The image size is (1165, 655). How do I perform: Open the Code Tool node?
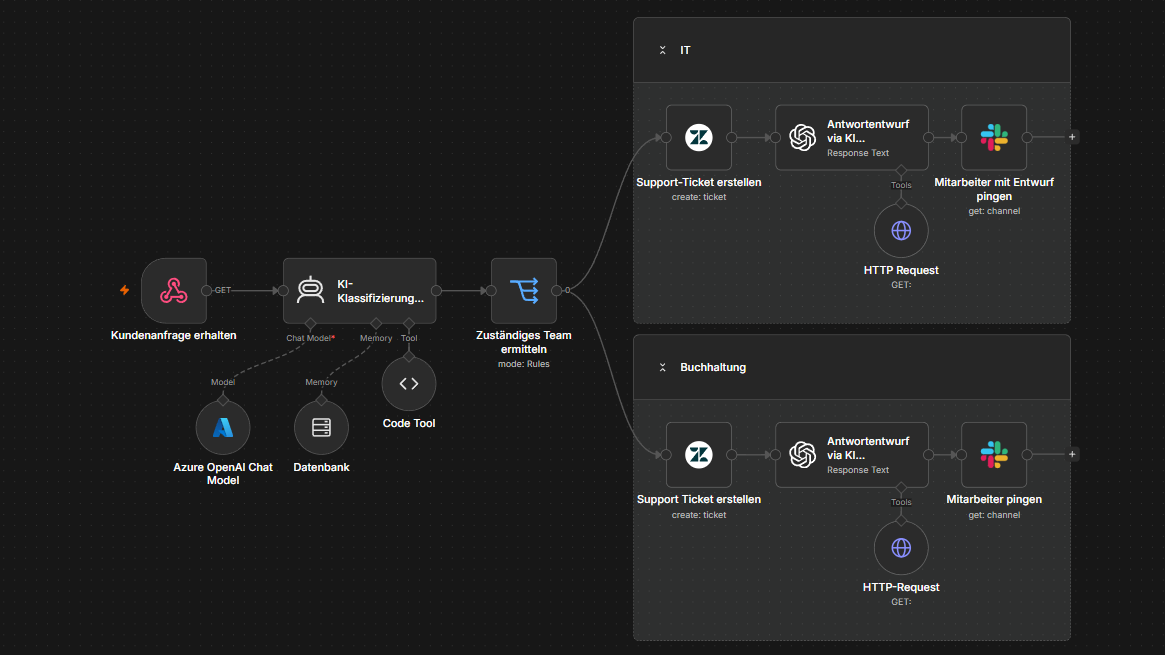[409, 383]
